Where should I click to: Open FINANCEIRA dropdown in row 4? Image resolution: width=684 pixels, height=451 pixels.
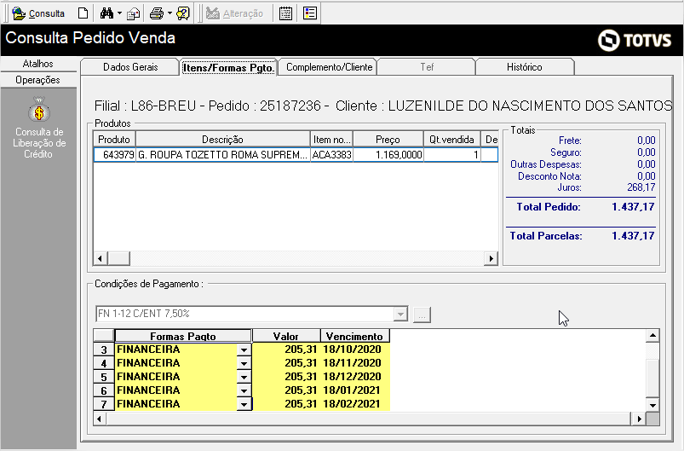click(244, 363)
